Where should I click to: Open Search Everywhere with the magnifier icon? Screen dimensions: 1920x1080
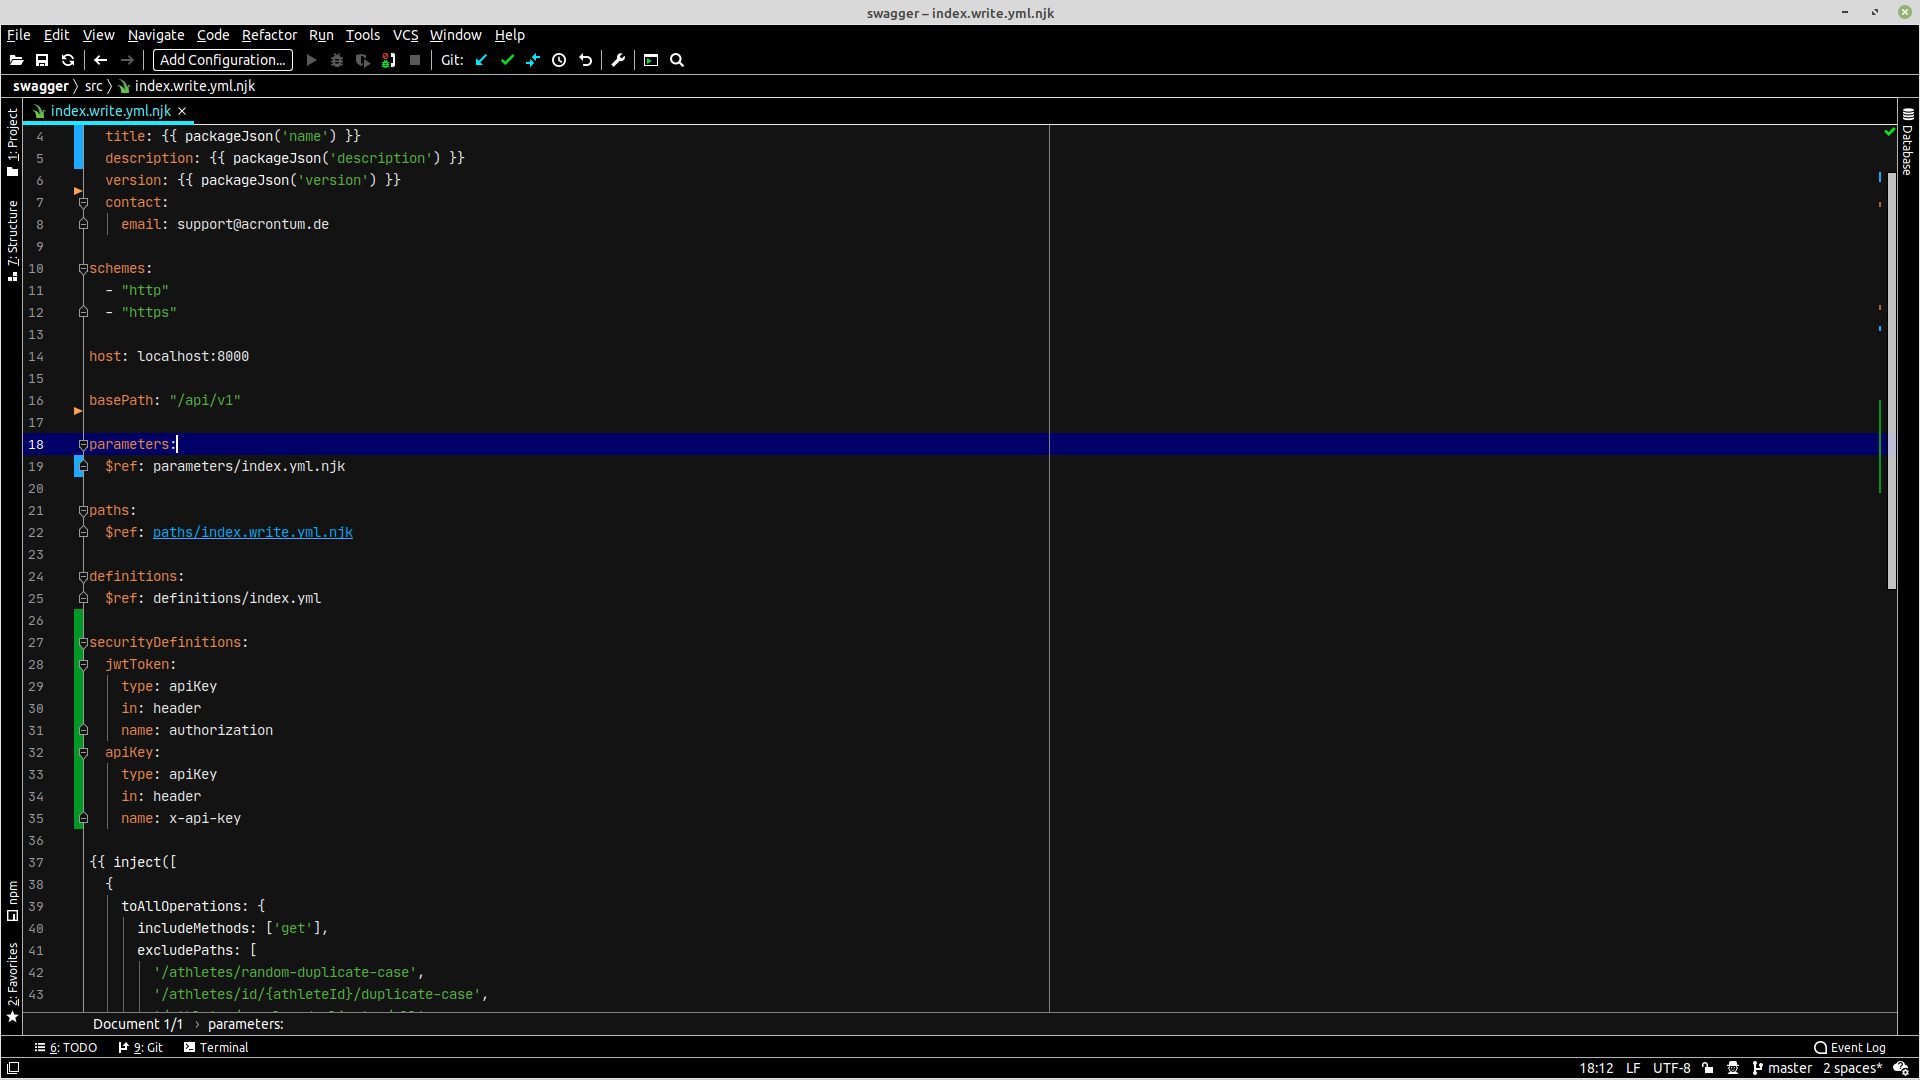(x=677, y=60)
